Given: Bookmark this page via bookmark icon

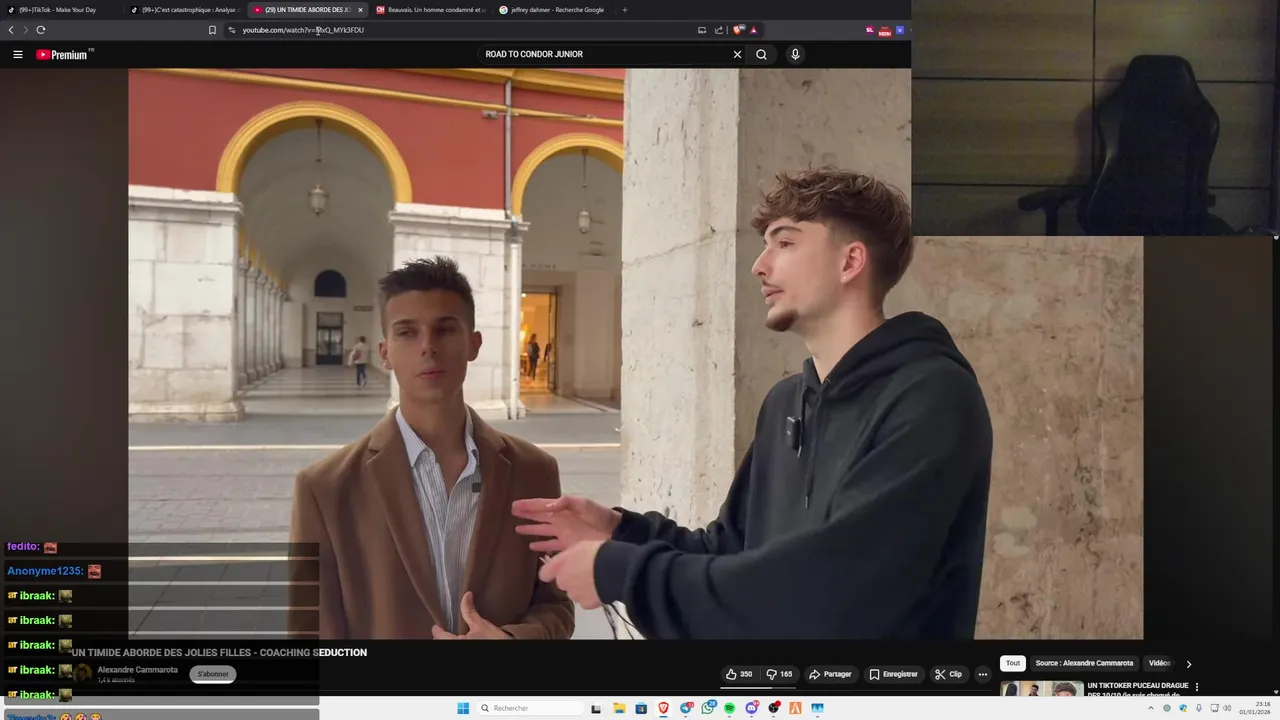Looking at the screenshot, I should point(212,30).
